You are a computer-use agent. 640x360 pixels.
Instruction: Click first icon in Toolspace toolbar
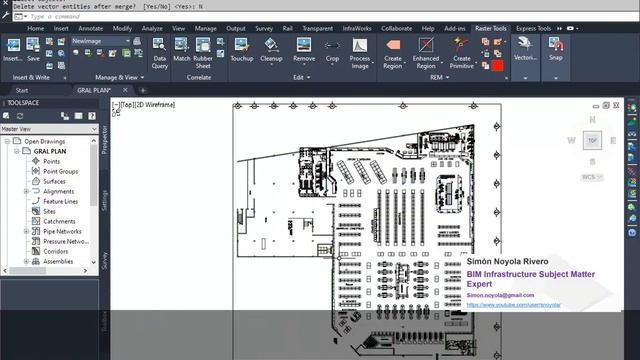pyautogui.click(x=6, y=116)
